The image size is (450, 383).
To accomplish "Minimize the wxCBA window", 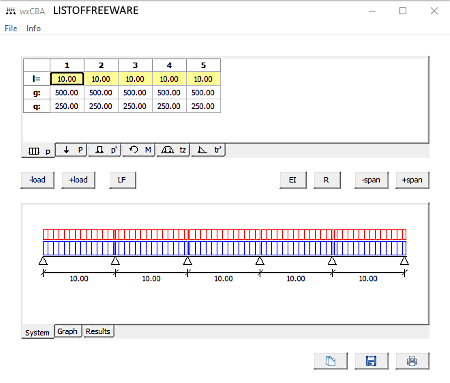I will point(372,11).
